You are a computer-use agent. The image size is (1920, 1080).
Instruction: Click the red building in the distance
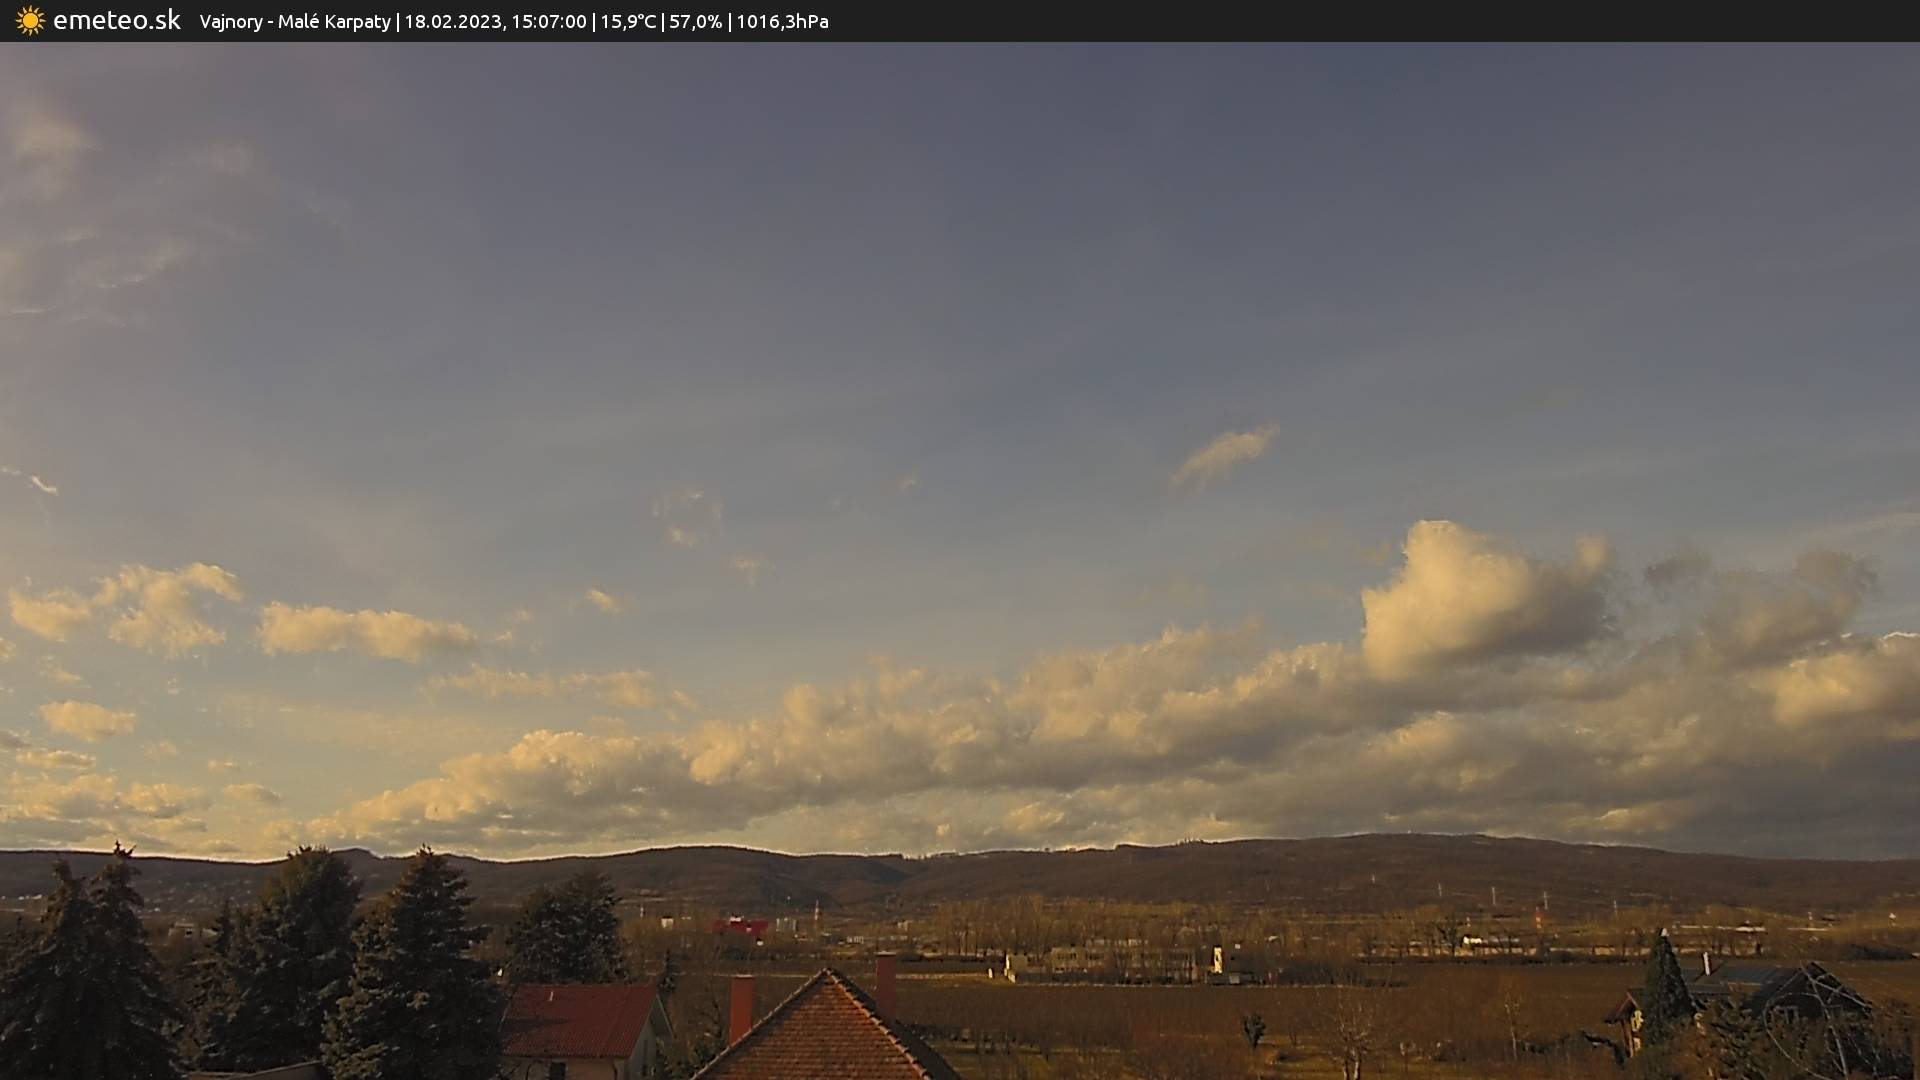pos(740,928)
